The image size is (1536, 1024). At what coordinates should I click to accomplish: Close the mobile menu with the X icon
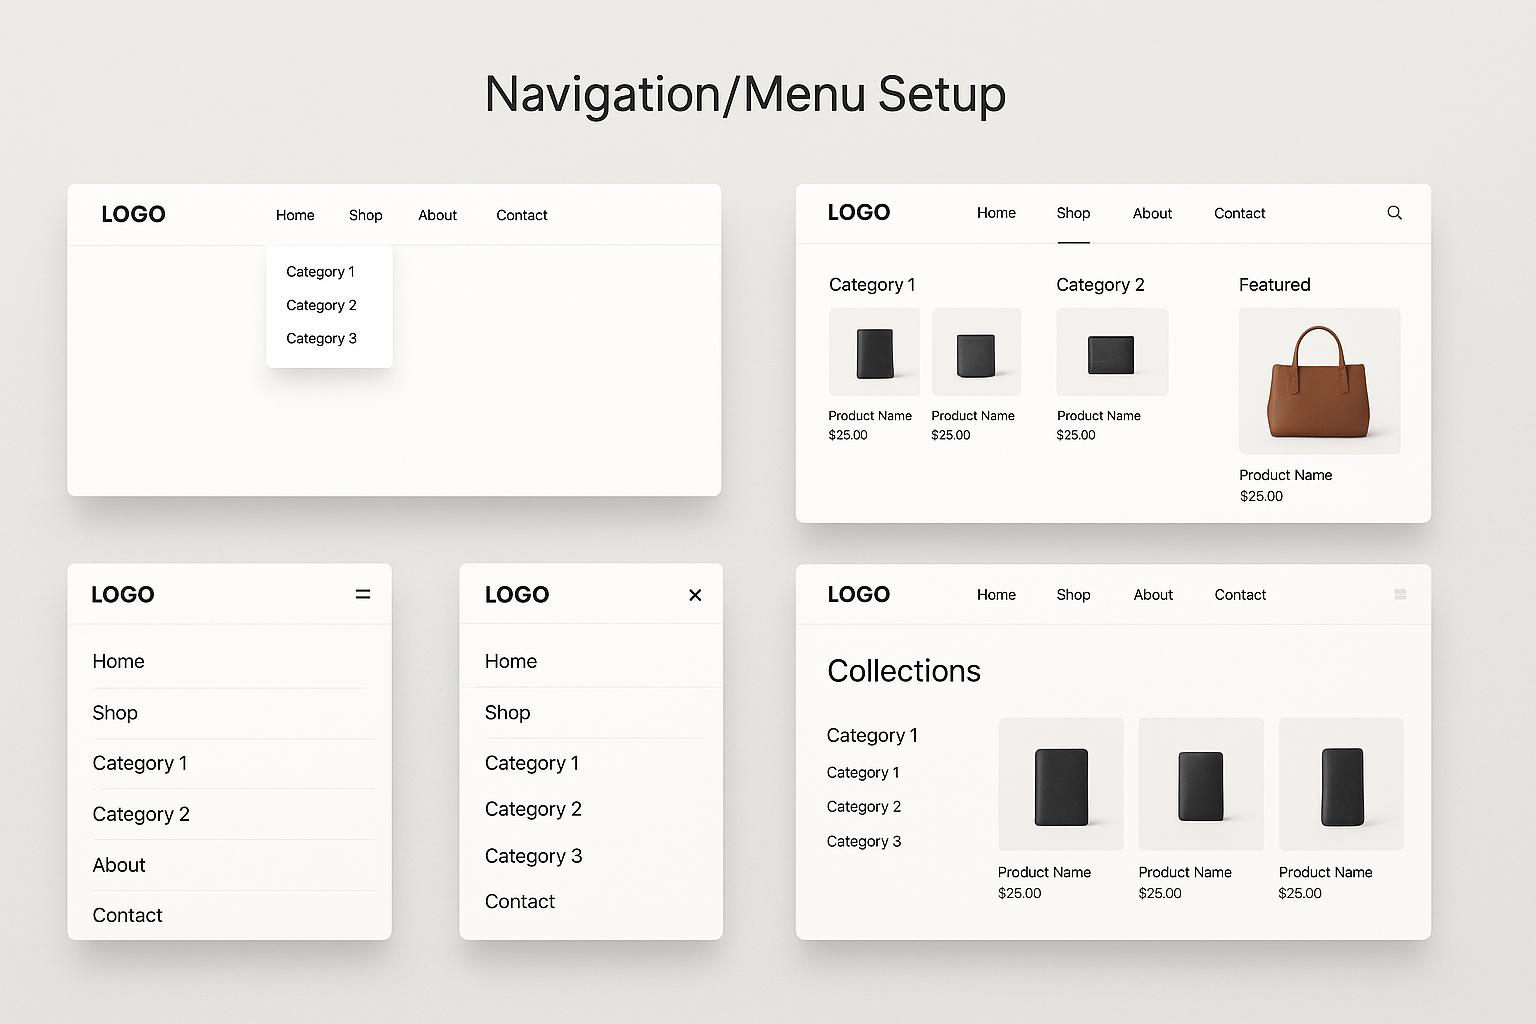click(x=695, y=594)
